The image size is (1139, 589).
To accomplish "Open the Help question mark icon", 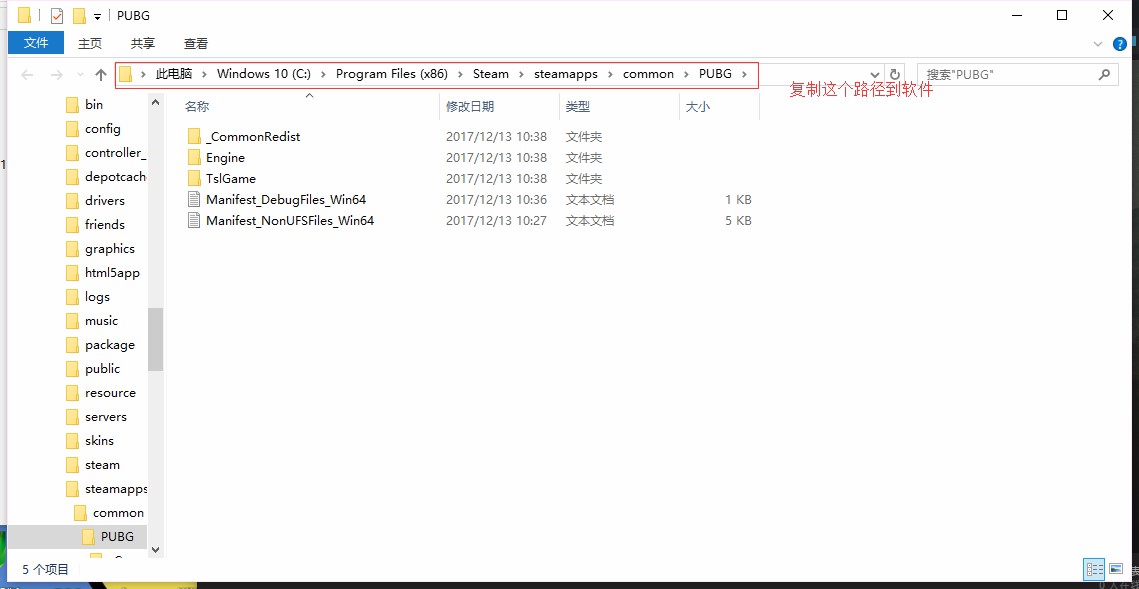I will tap(1119, 44).
